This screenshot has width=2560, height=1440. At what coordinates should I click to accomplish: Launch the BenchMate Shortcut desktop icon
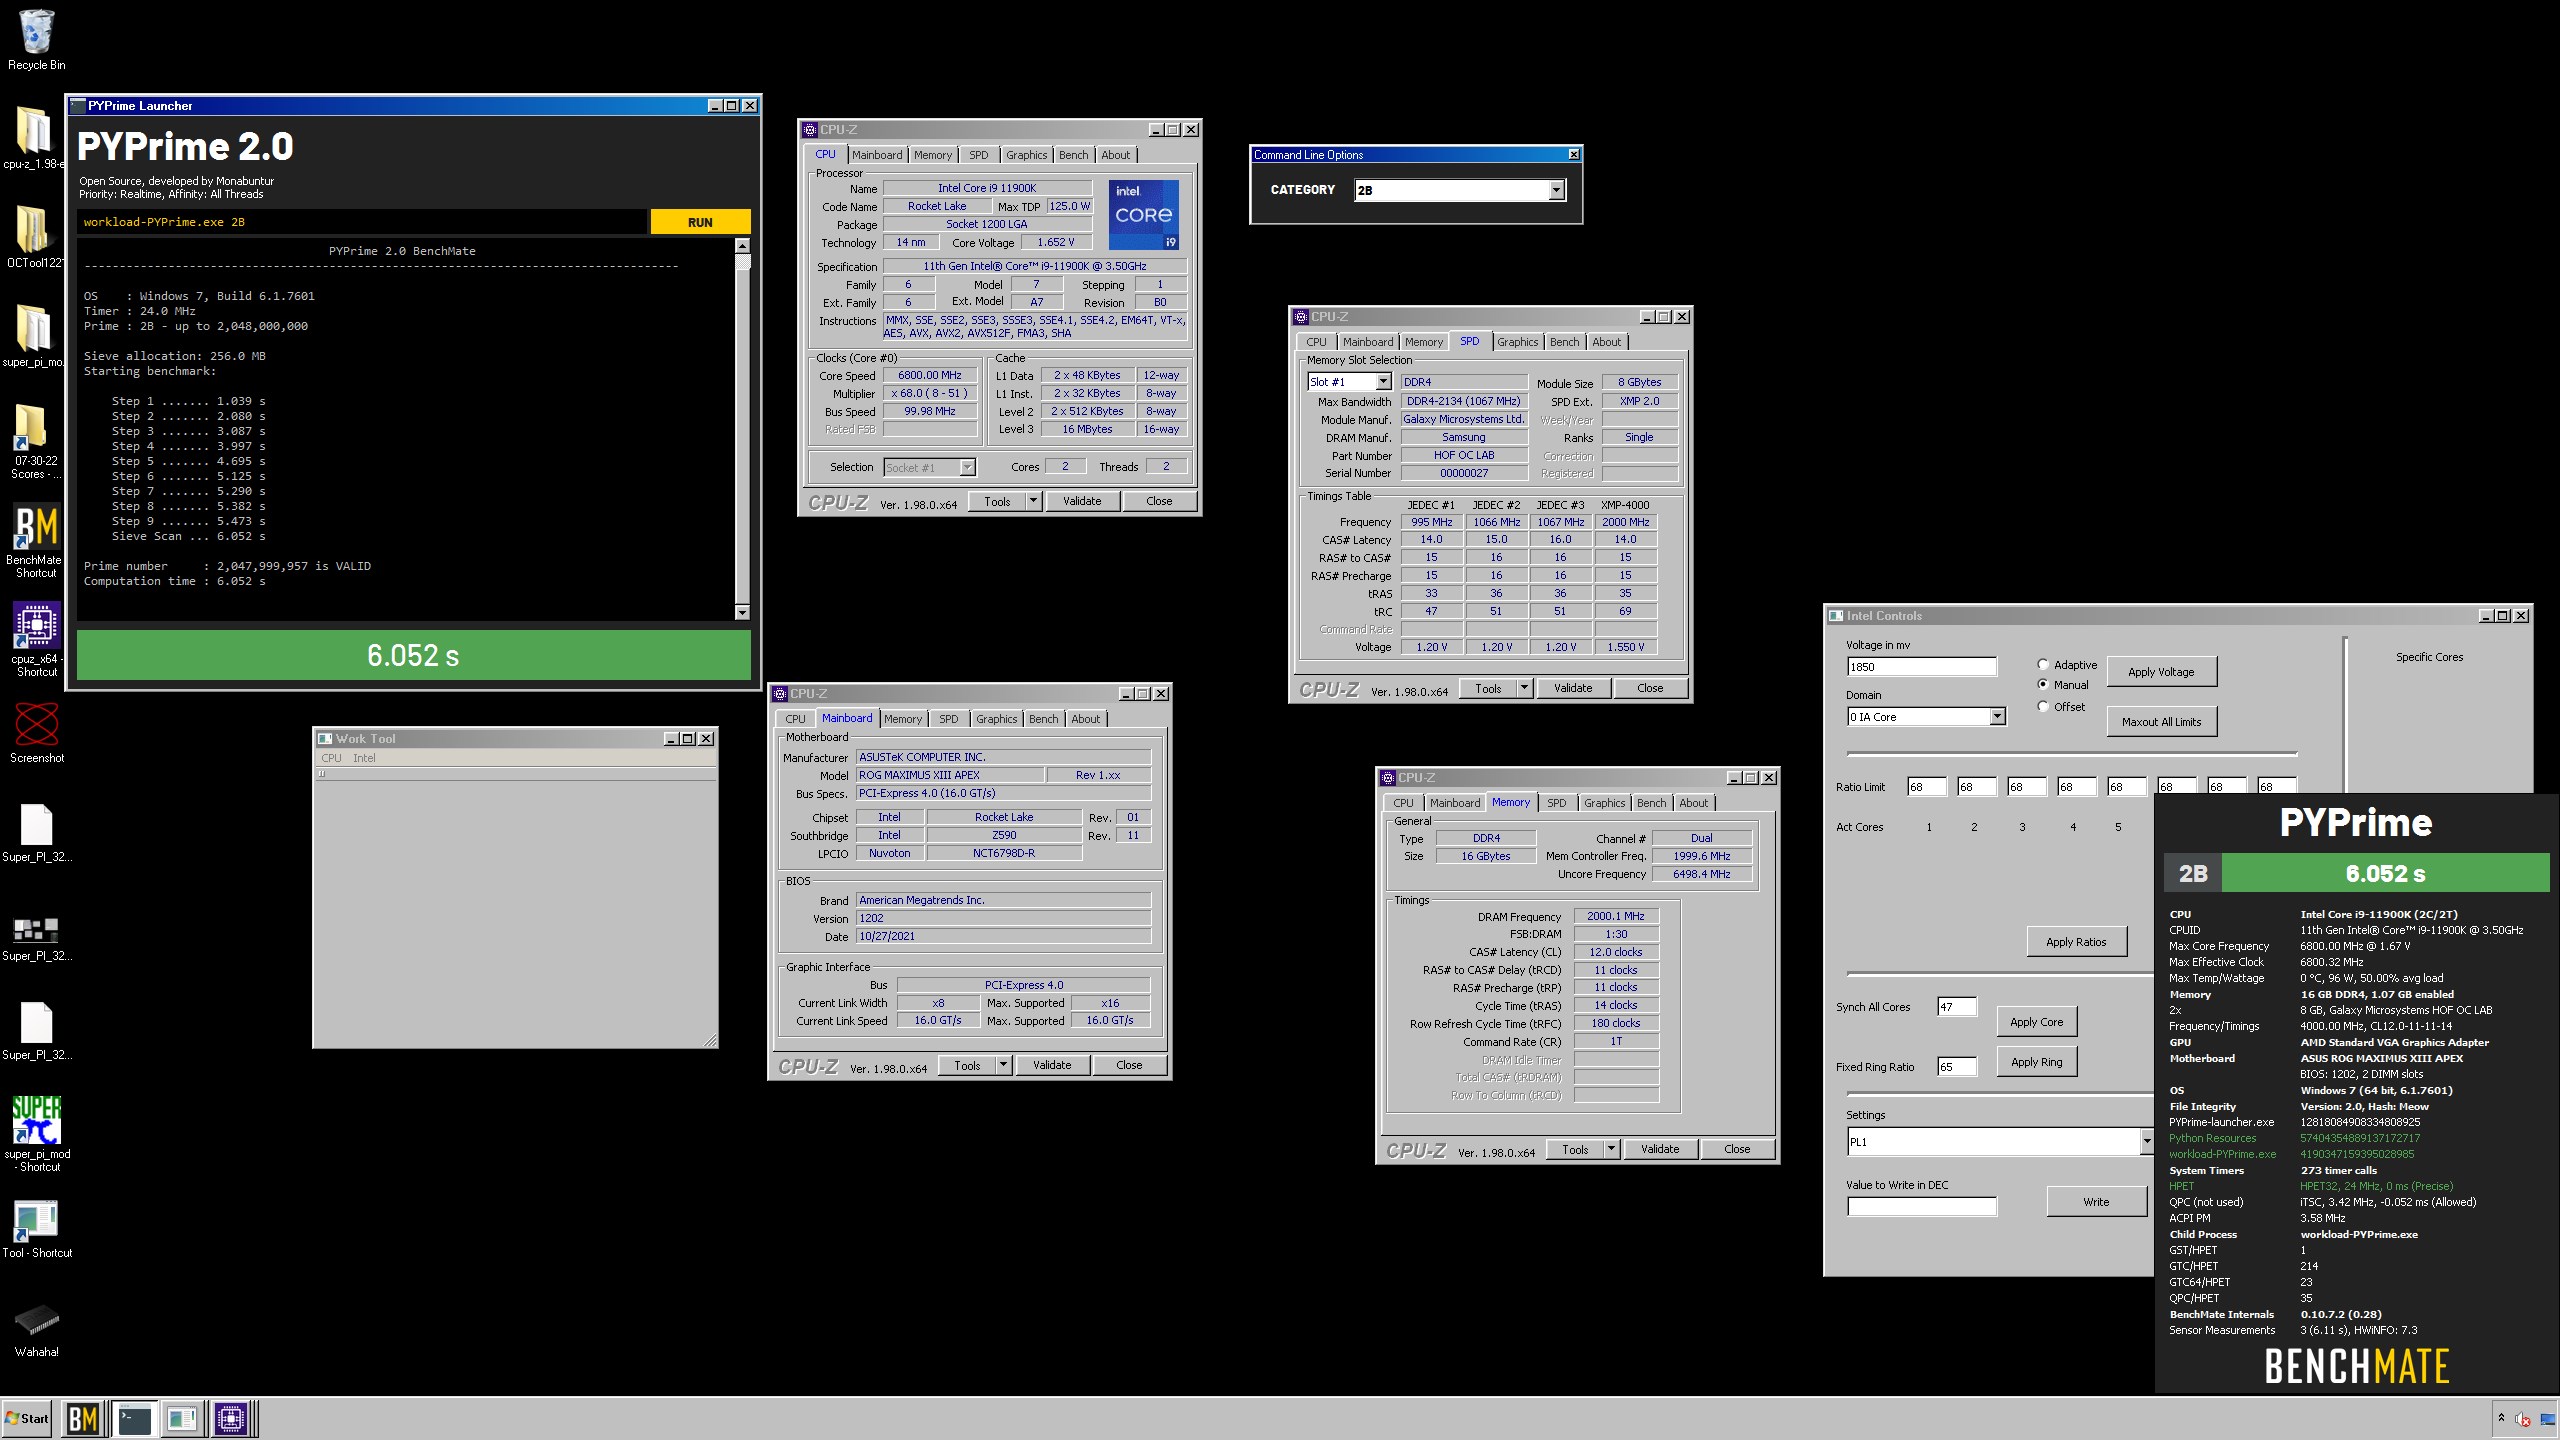(x=36, y=540)
